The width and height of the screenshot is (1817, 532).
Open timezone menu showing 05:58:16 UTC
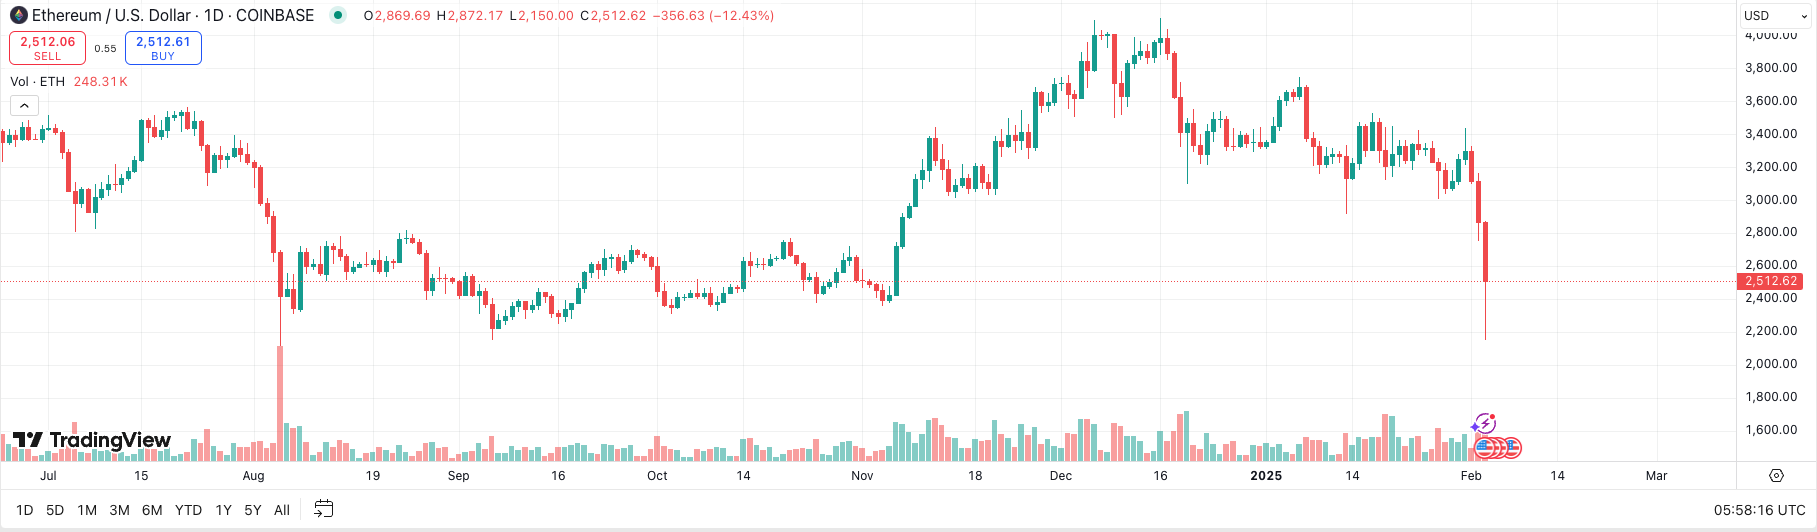[1759, 510]
